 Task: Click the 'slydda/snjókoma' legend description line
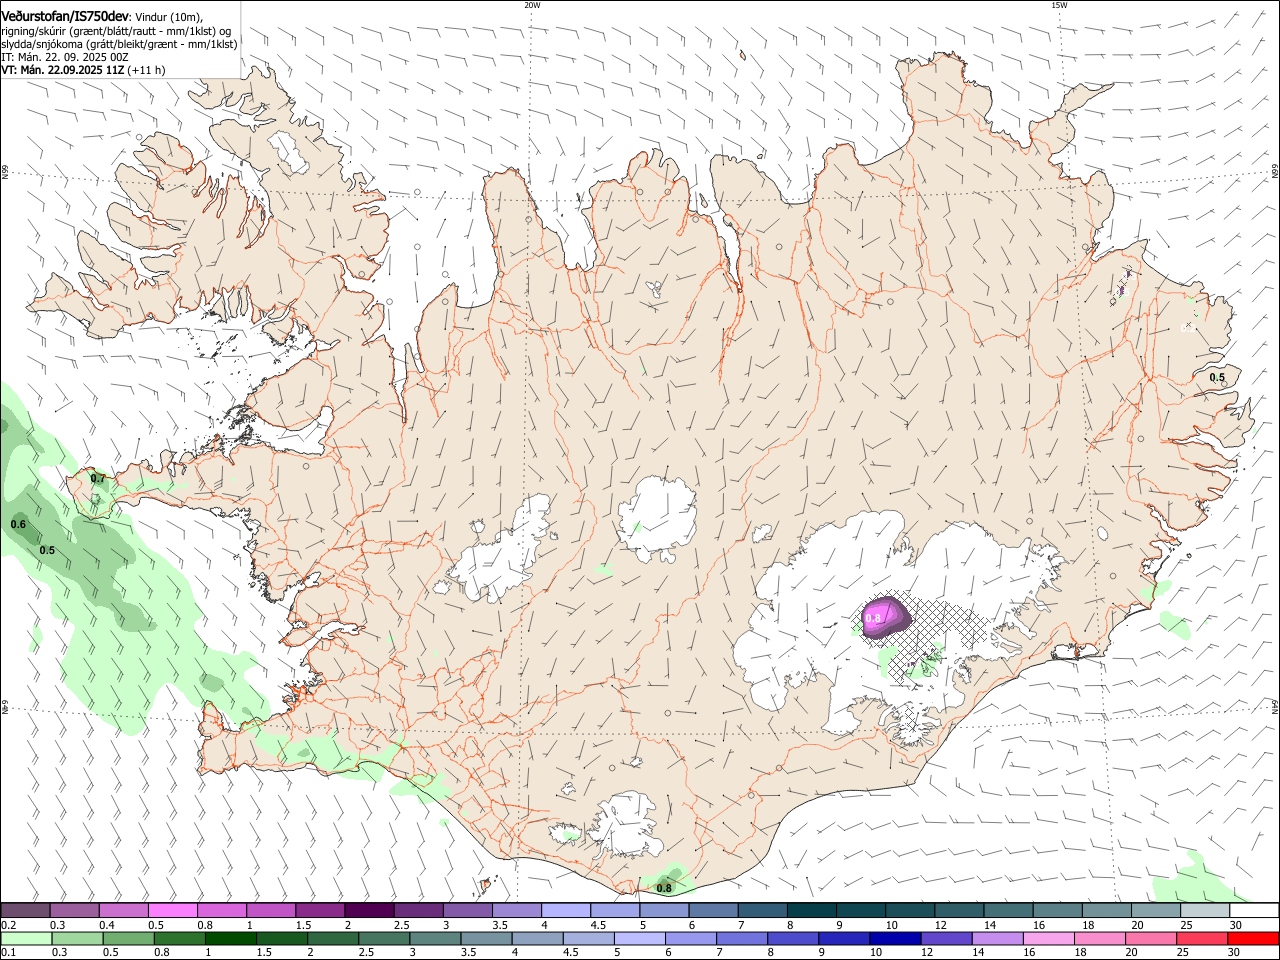(x=119, y=44)
